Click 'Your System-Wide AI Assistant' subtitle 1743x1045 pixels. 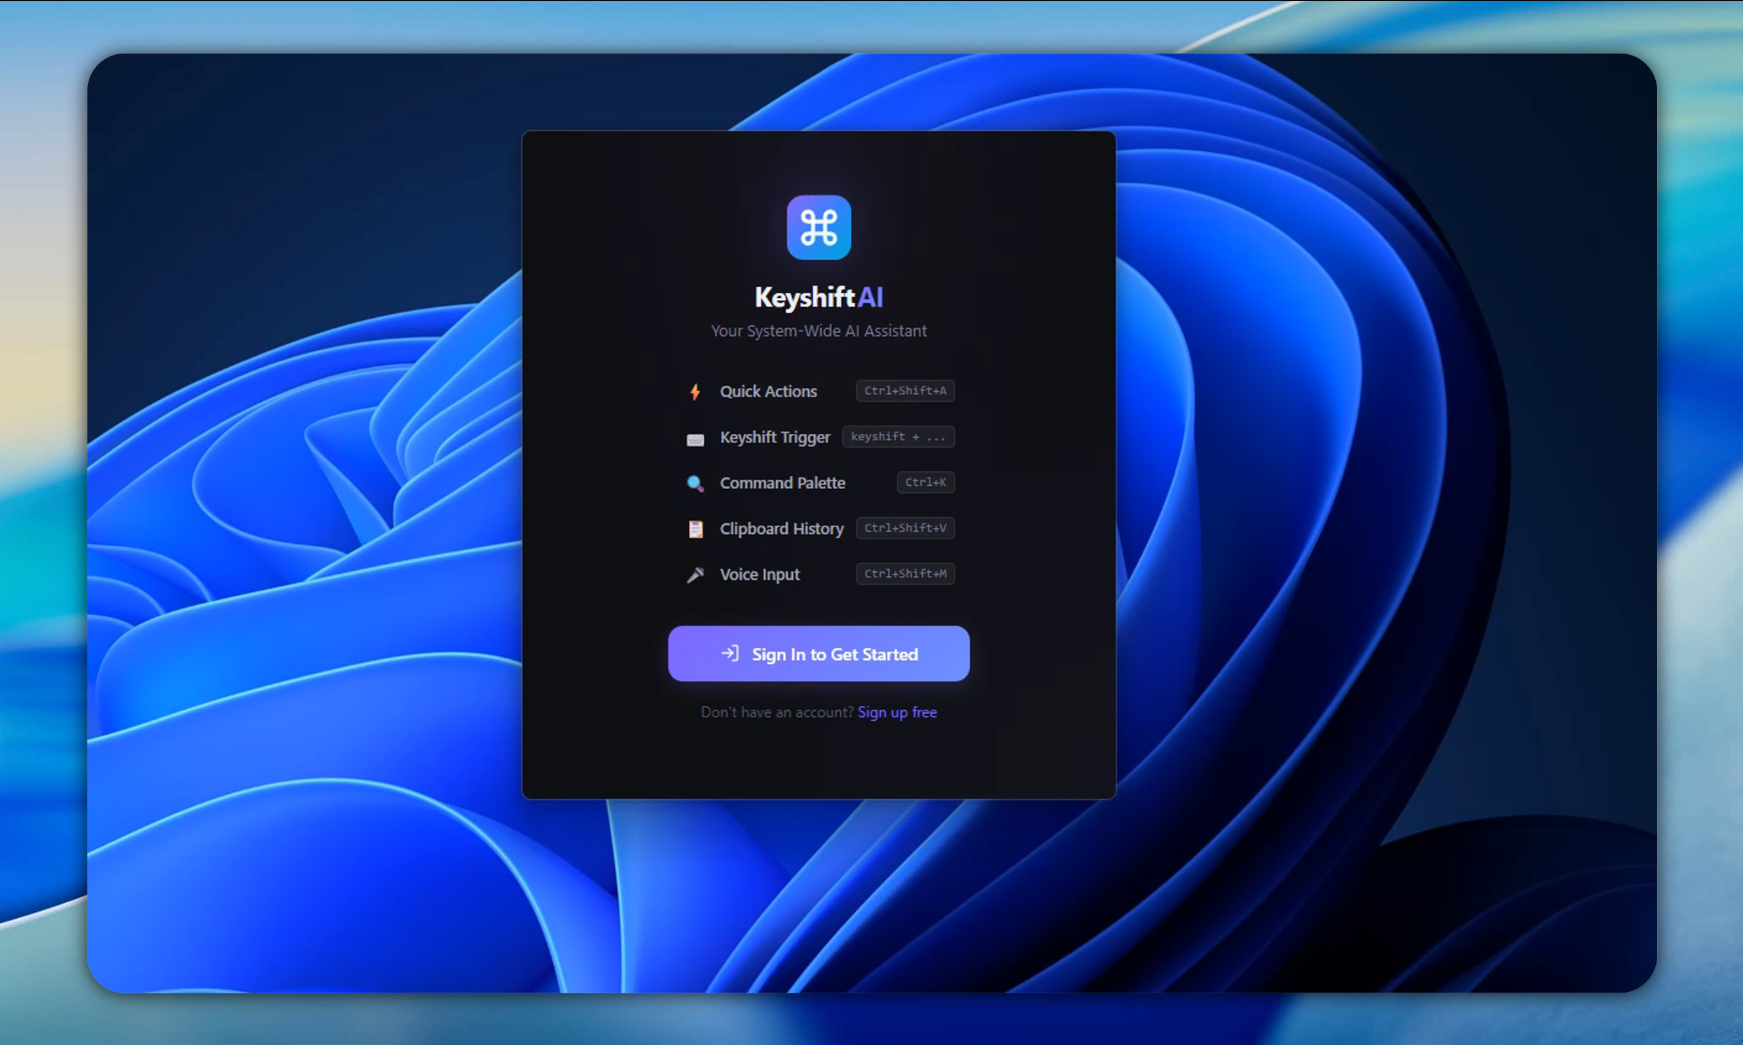(x=818, y=331)
